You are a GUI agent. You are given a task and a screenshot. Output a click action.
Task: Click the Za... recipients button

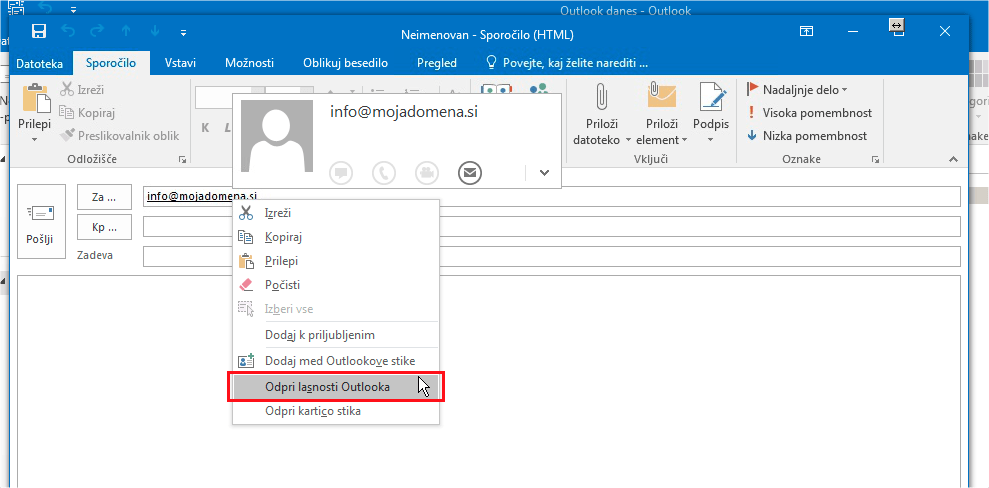pos(104,197)
